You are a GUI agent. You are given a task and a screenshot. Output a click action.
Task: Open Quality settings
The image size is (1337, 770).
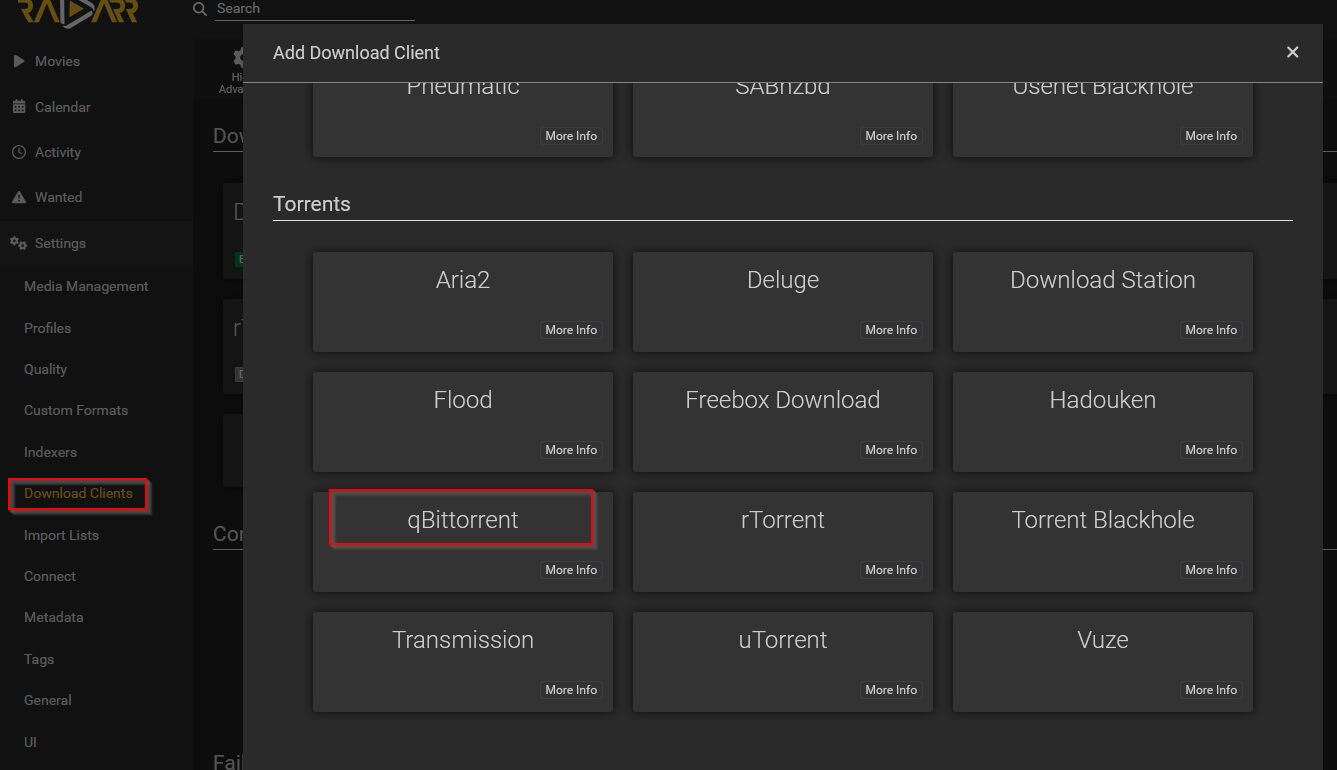click(x=45, y=369)
